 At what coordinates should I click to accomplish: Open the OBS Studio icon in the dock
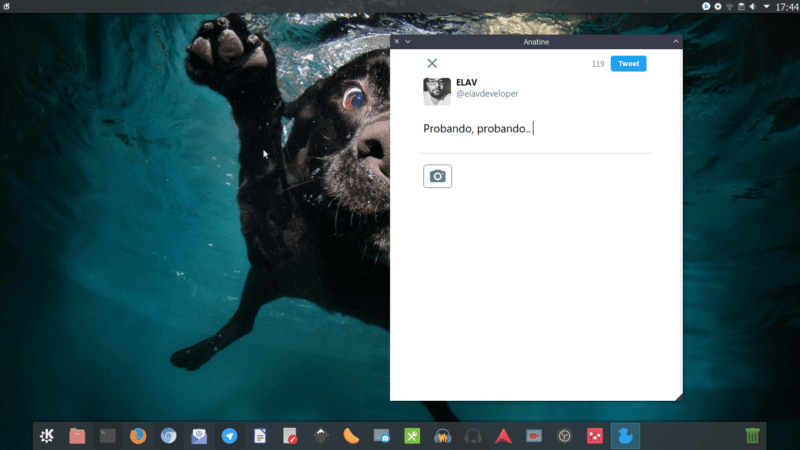click(564, 436)
